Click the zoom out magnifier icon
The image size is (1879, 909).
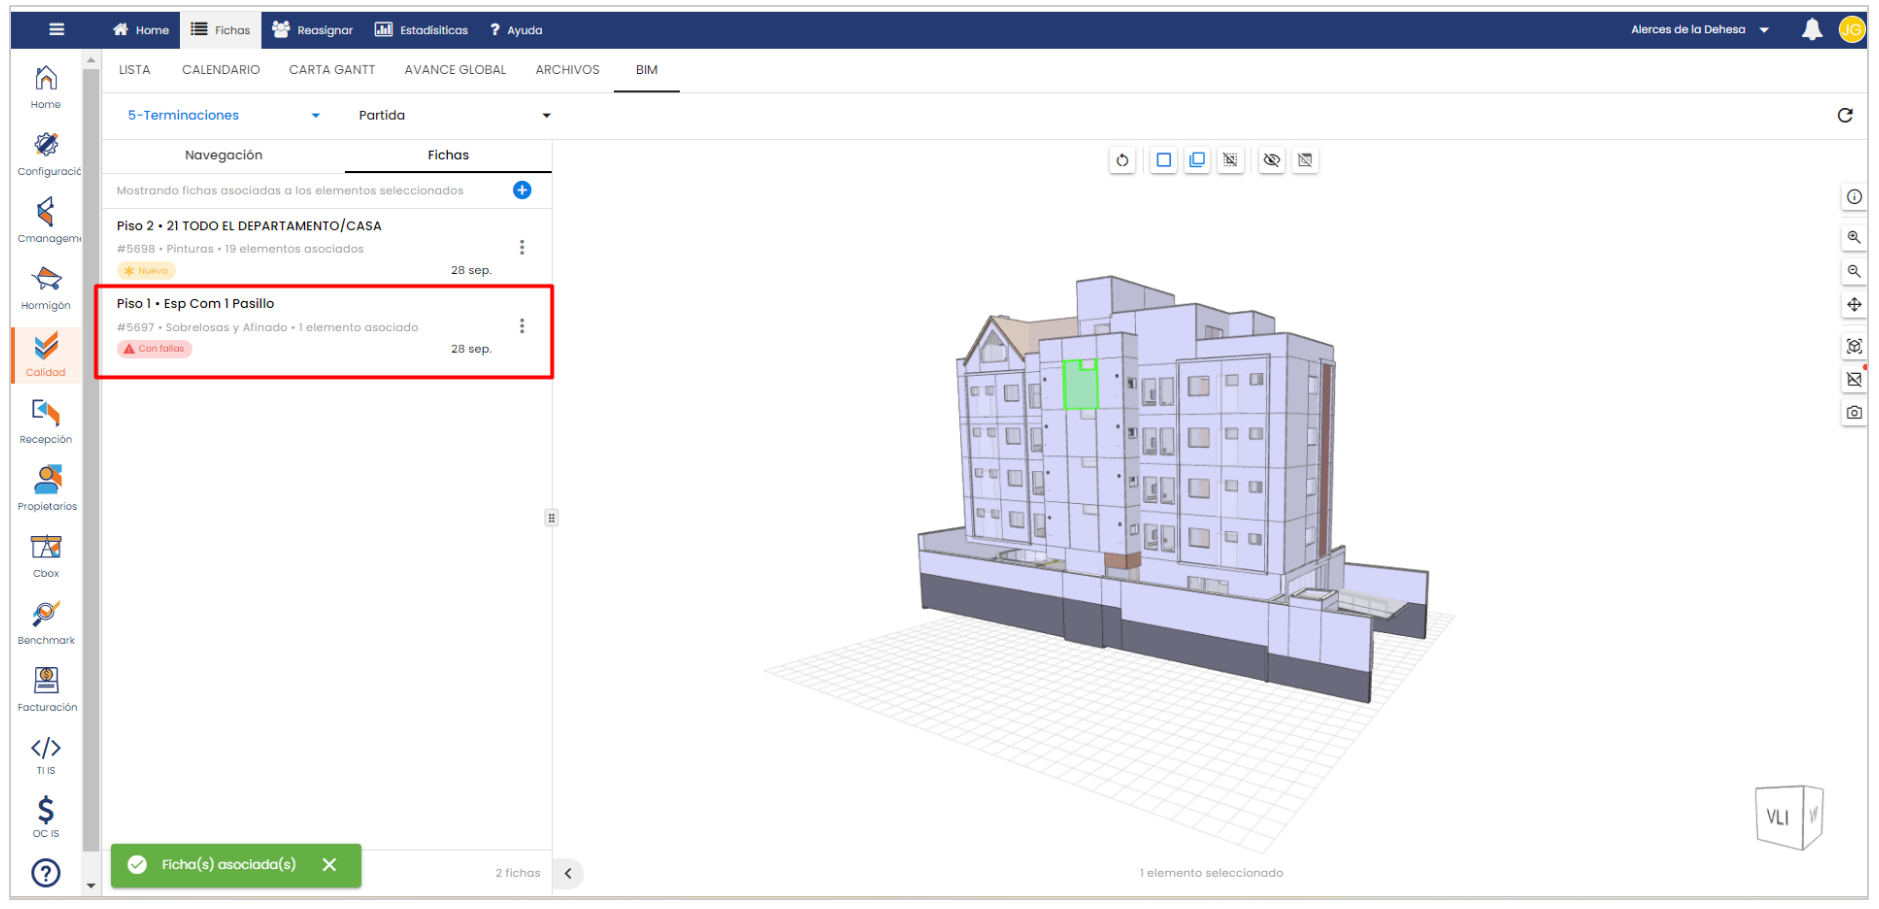pos(1853,272)
